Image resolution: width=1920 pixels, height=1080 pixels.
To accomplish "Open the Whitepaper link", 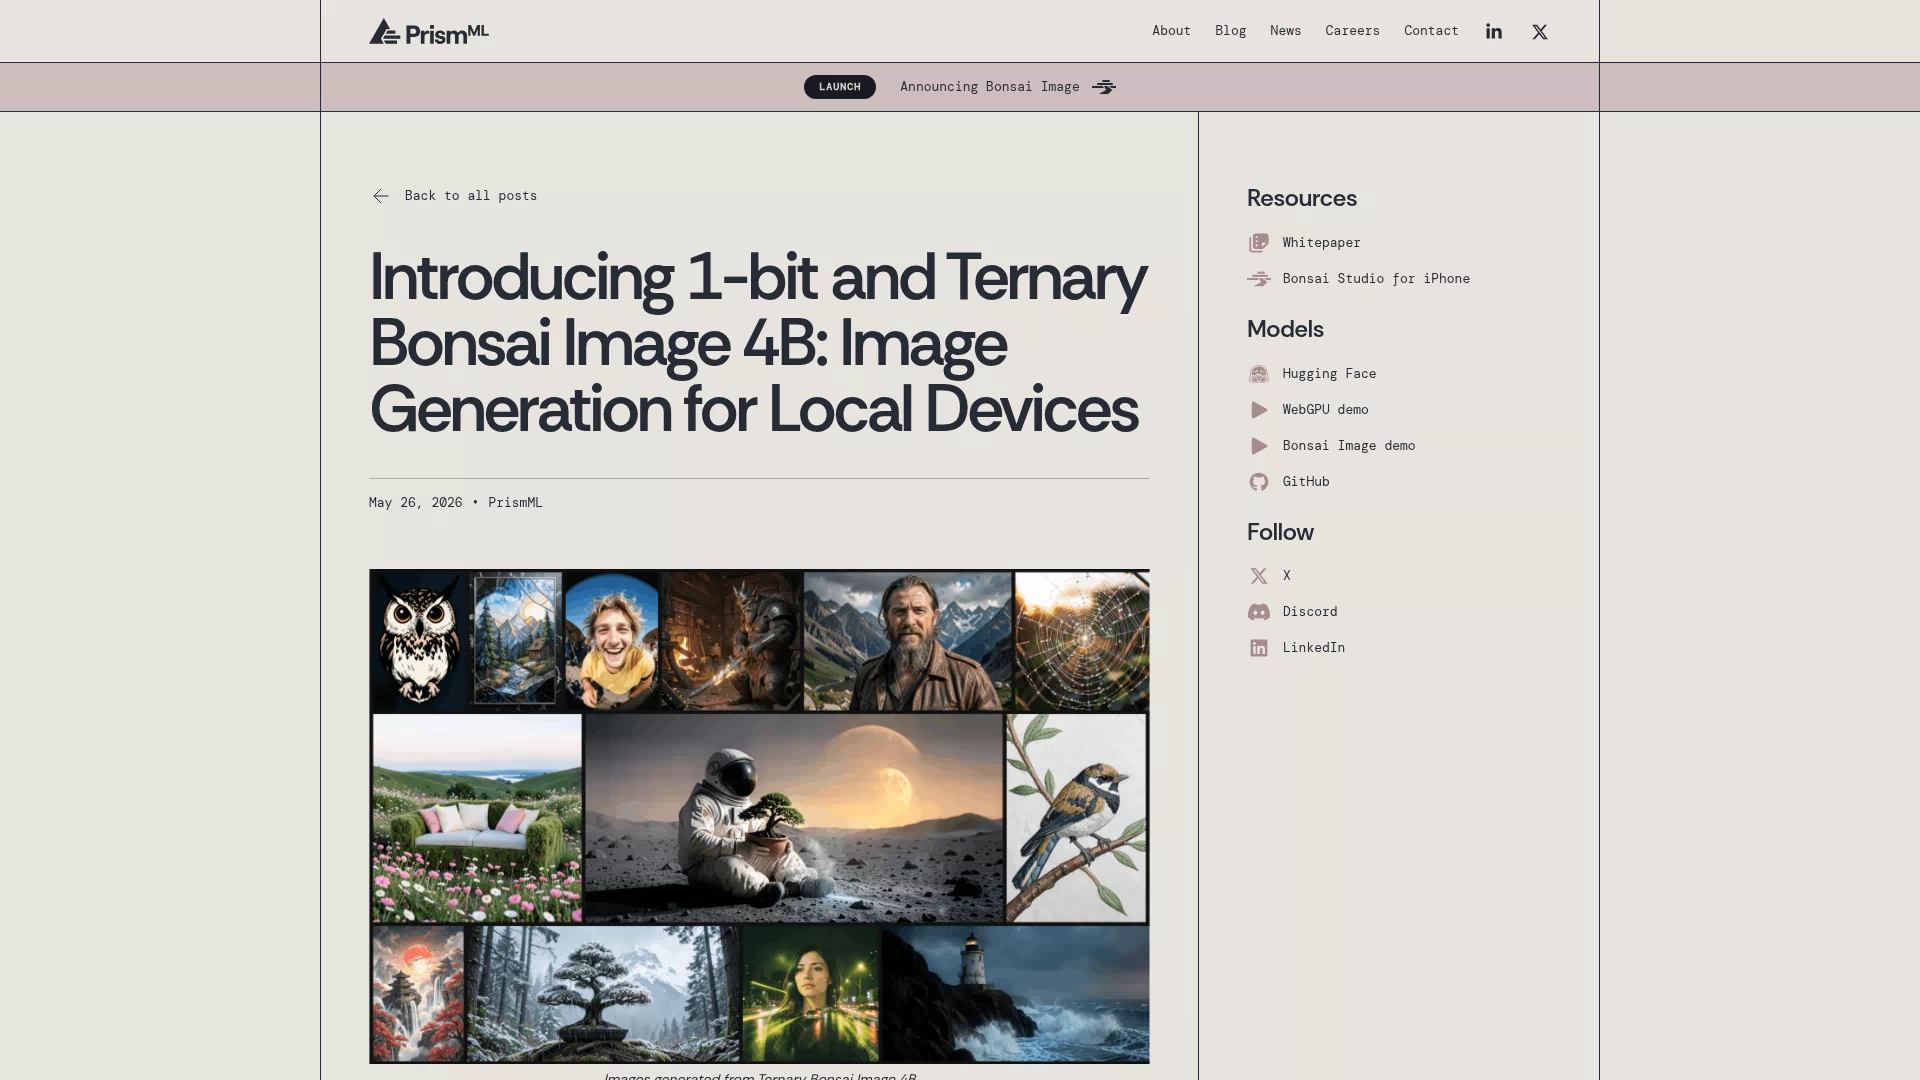I will [1321, 243].
